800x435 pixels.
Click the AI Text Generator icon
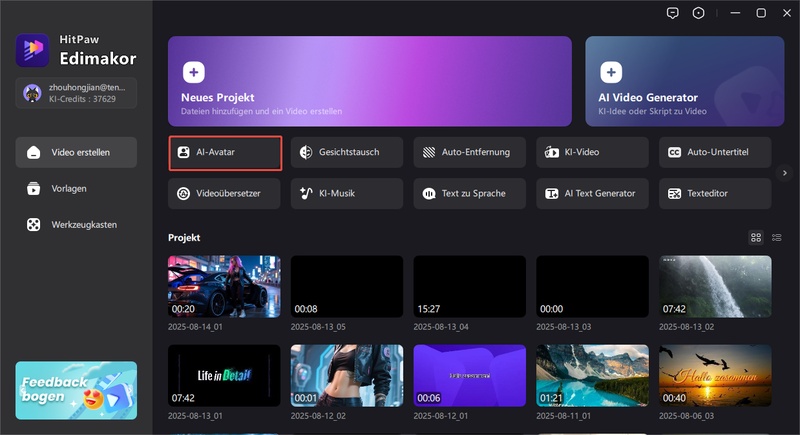[552, 193]
